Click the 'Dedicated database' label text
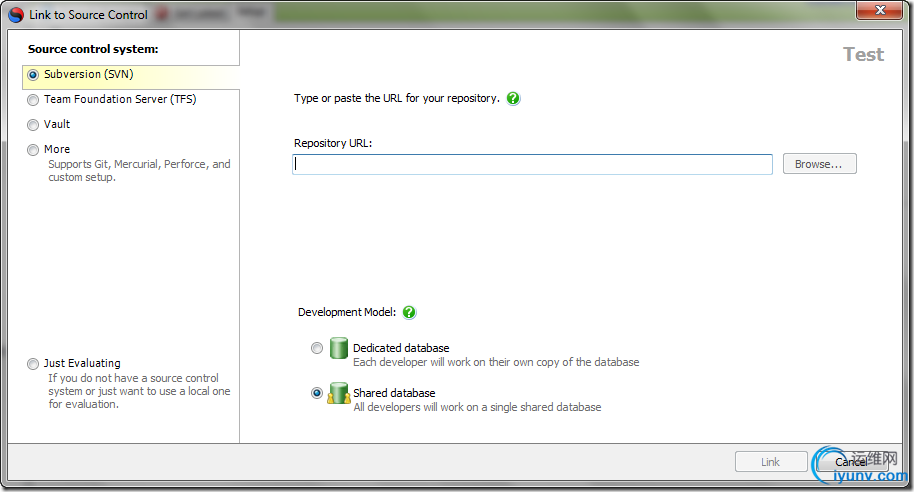 pos(401,348)
